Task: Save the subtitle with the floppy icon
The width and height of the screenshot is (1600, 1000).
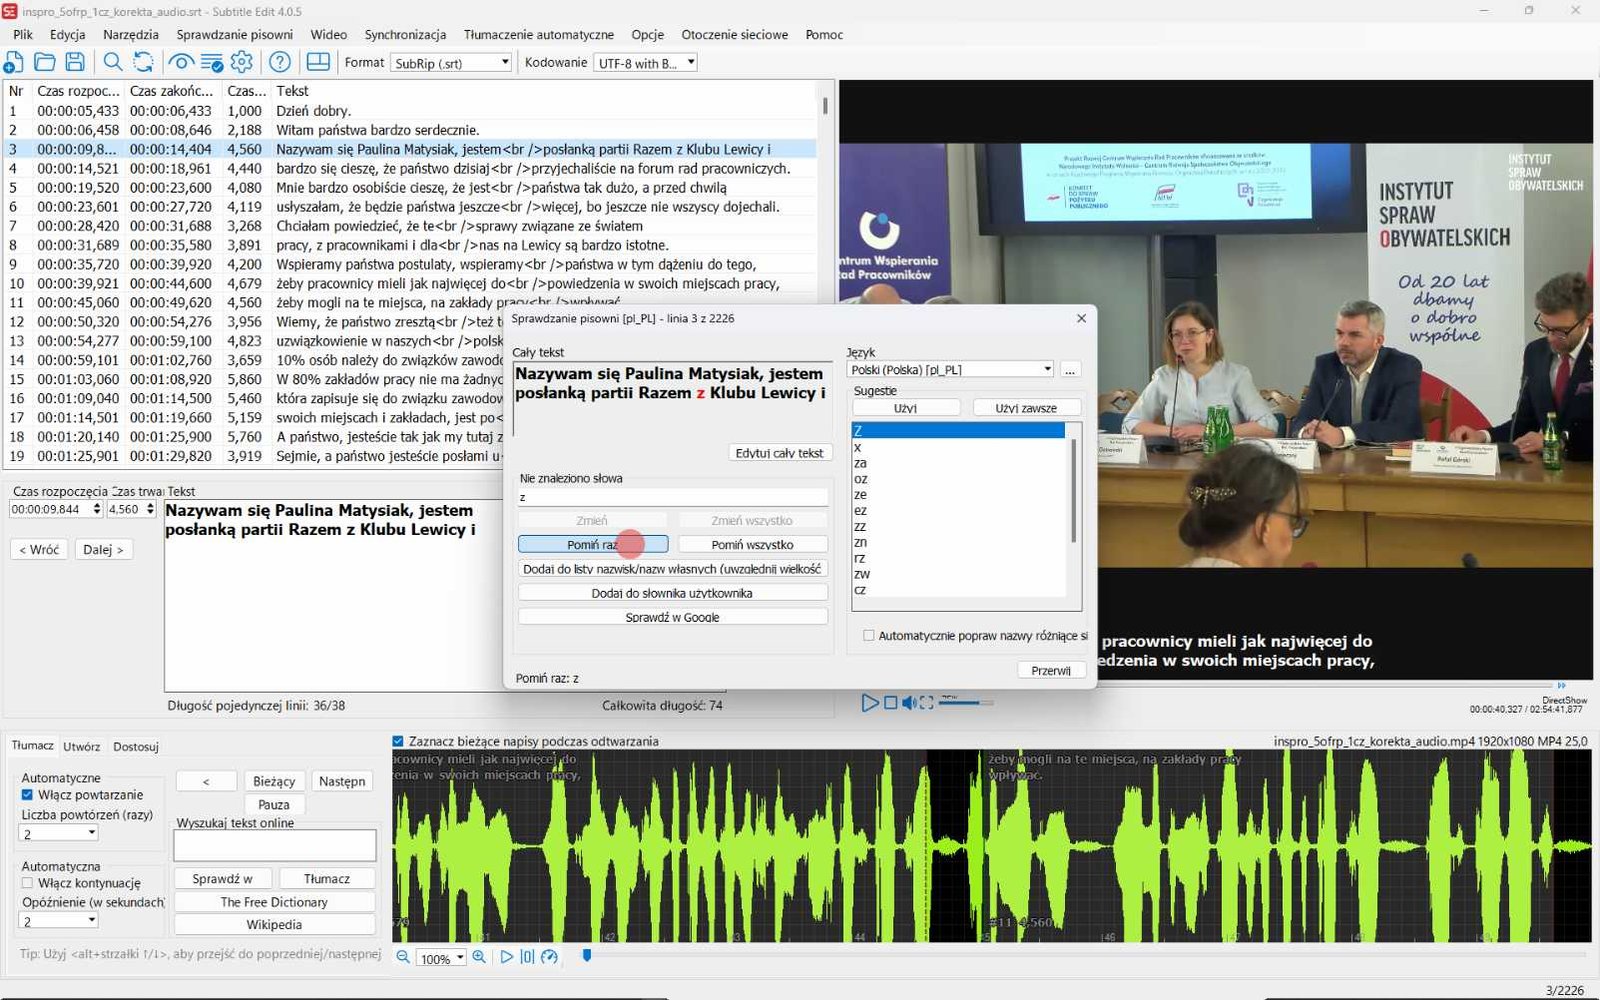Action: pyautogui.click(x=75, y=62)
